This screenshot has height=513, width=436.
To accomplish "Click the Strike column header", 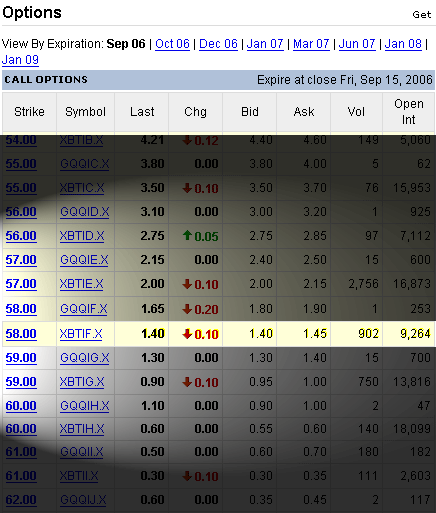I will [29, 112].
